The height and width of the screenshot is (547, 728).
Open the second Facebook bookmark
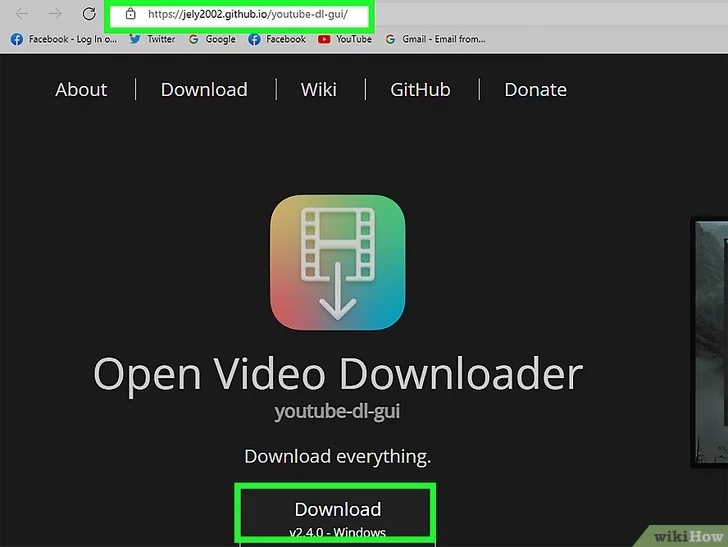tap(277, 39)
